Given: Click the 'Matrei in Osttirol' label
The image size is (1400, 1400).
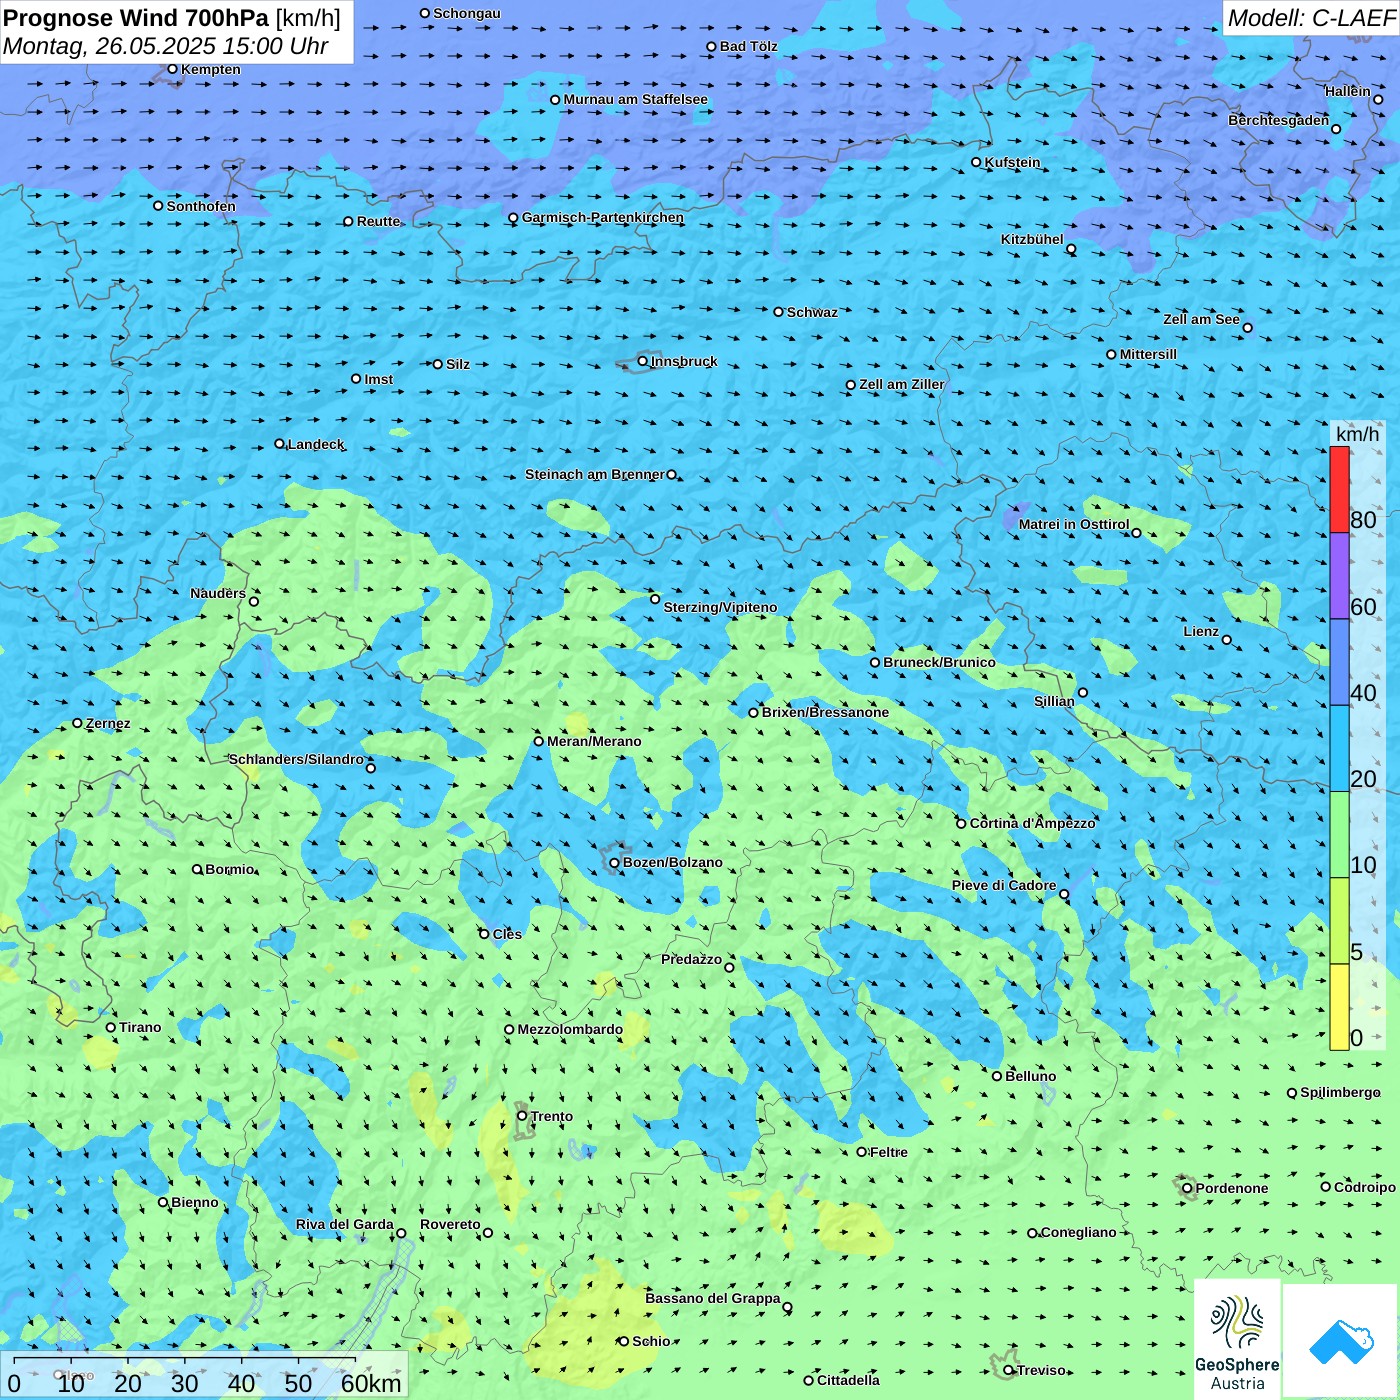Looking at the screenshot, I should tap(1074, 524).
